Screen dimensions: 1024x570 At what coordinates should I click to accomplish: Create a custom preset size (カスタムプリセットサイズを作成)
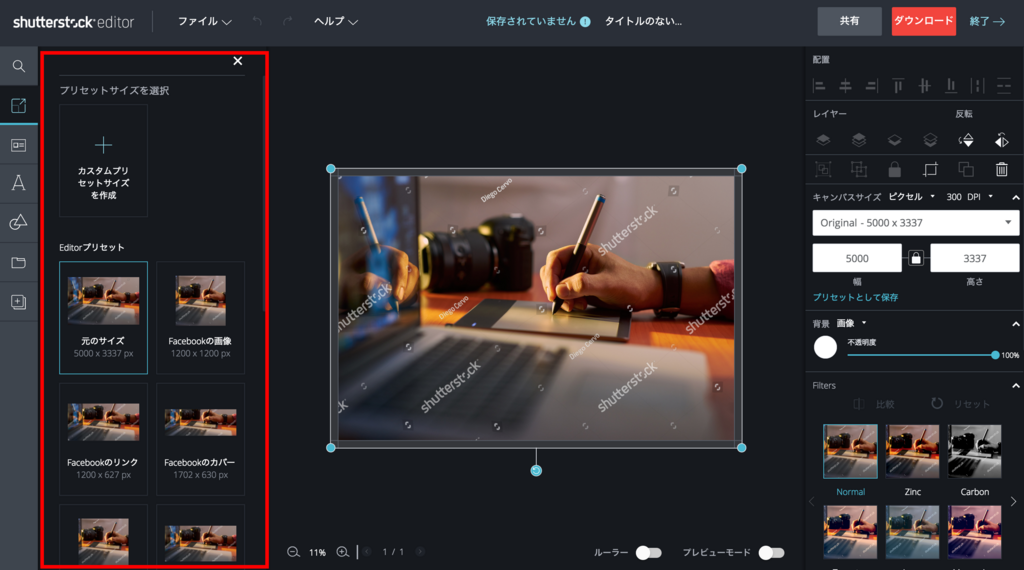[x=103, y=161]
